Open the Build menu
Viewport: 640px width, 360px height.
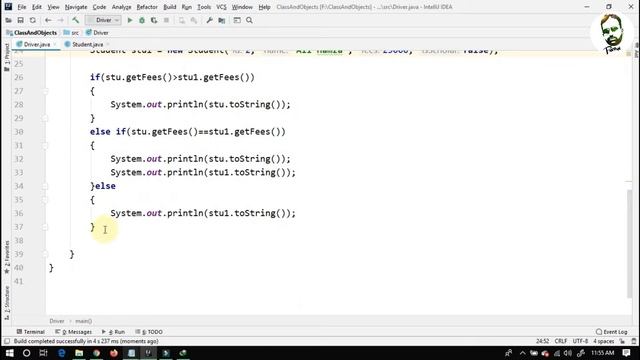click(169, 7)
